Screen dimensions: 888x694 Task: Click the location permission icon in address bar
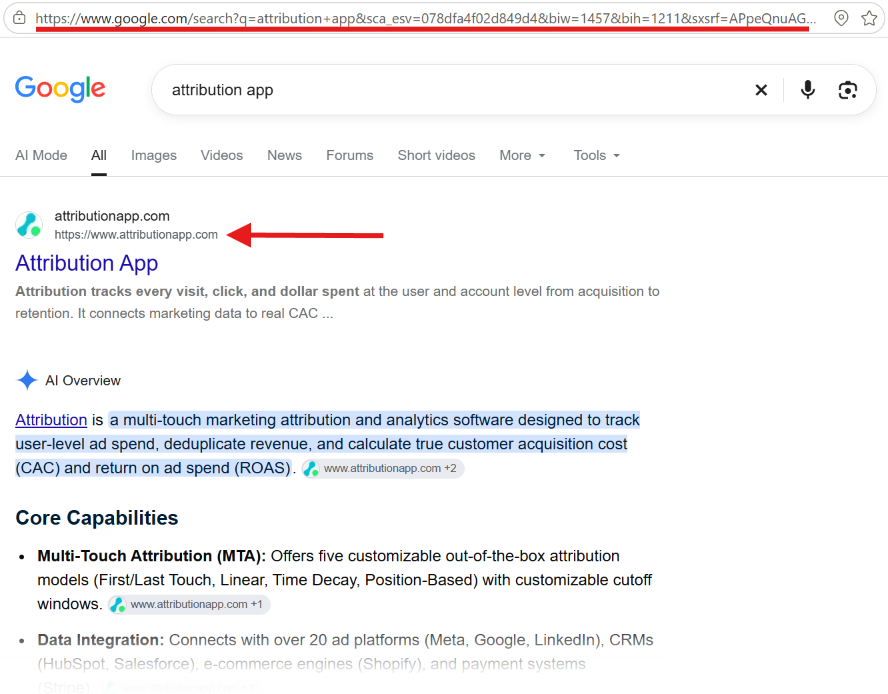click(x=841, y=18)
